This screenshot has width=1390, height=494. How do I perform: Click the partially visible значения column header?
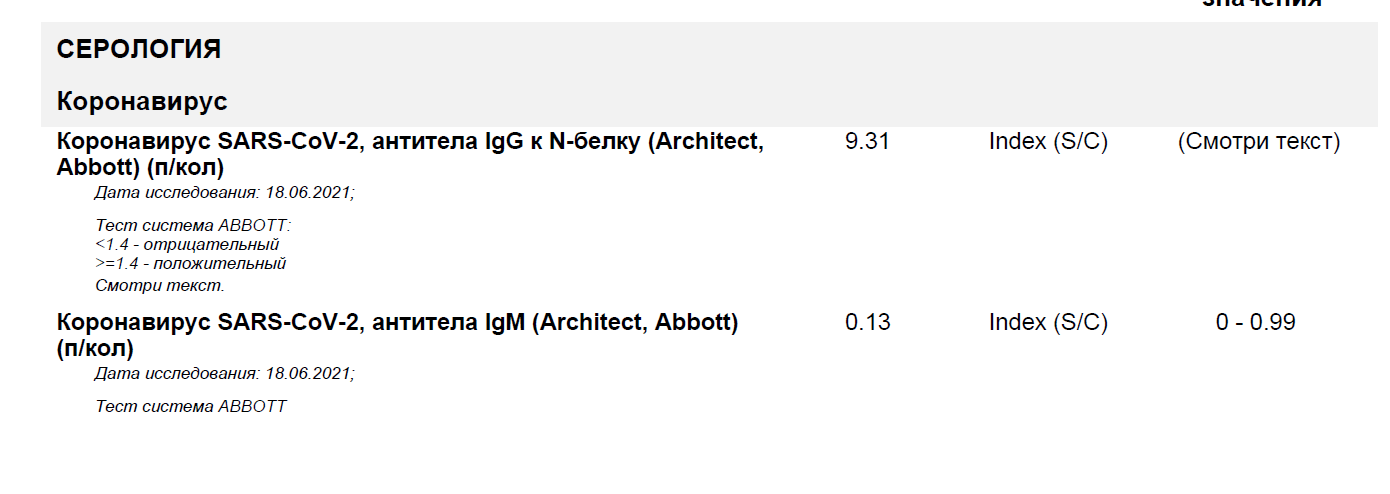pos(1262,4)
